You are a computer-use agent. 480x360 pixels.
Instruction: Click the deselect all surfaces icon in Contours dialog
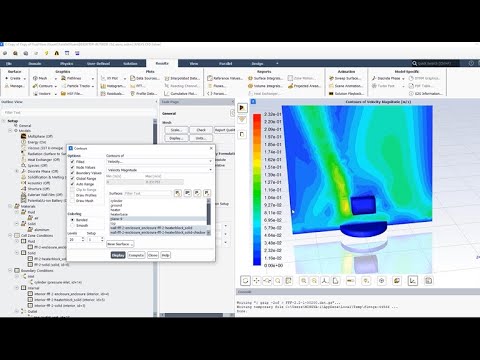(207, 193)
